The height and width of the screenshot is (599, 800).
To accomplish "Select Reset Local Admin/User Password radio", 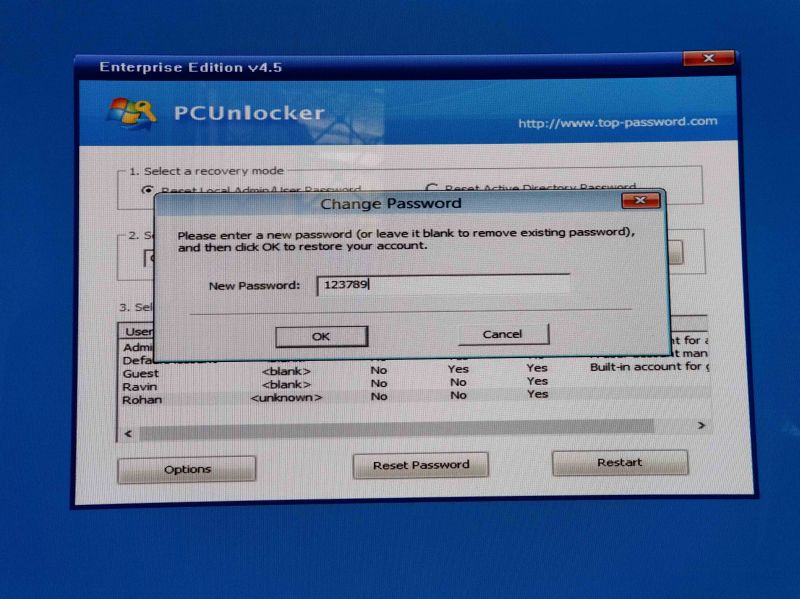I will pos(147,190).
